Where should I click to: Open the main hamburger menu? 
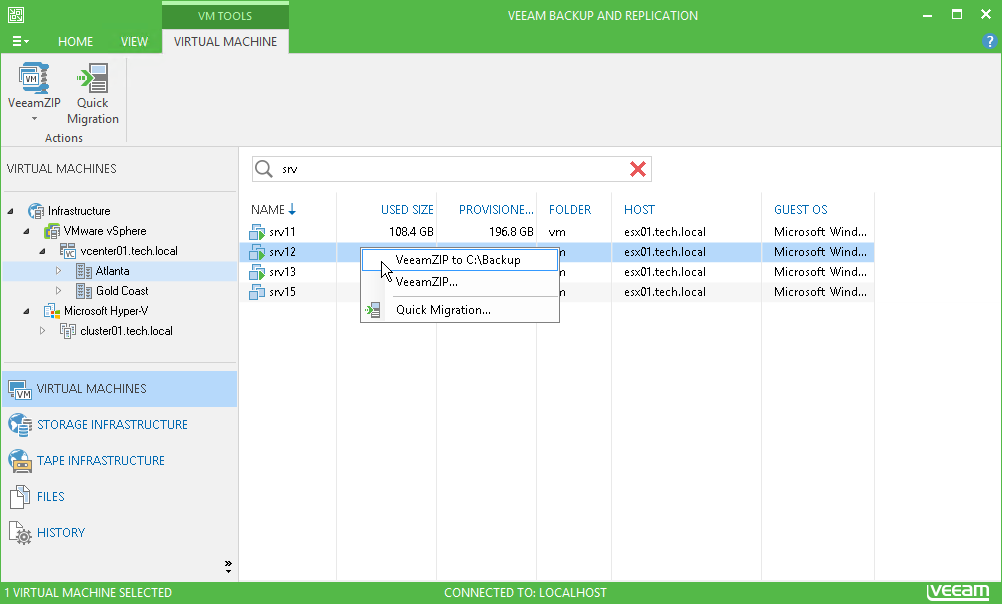20,41
